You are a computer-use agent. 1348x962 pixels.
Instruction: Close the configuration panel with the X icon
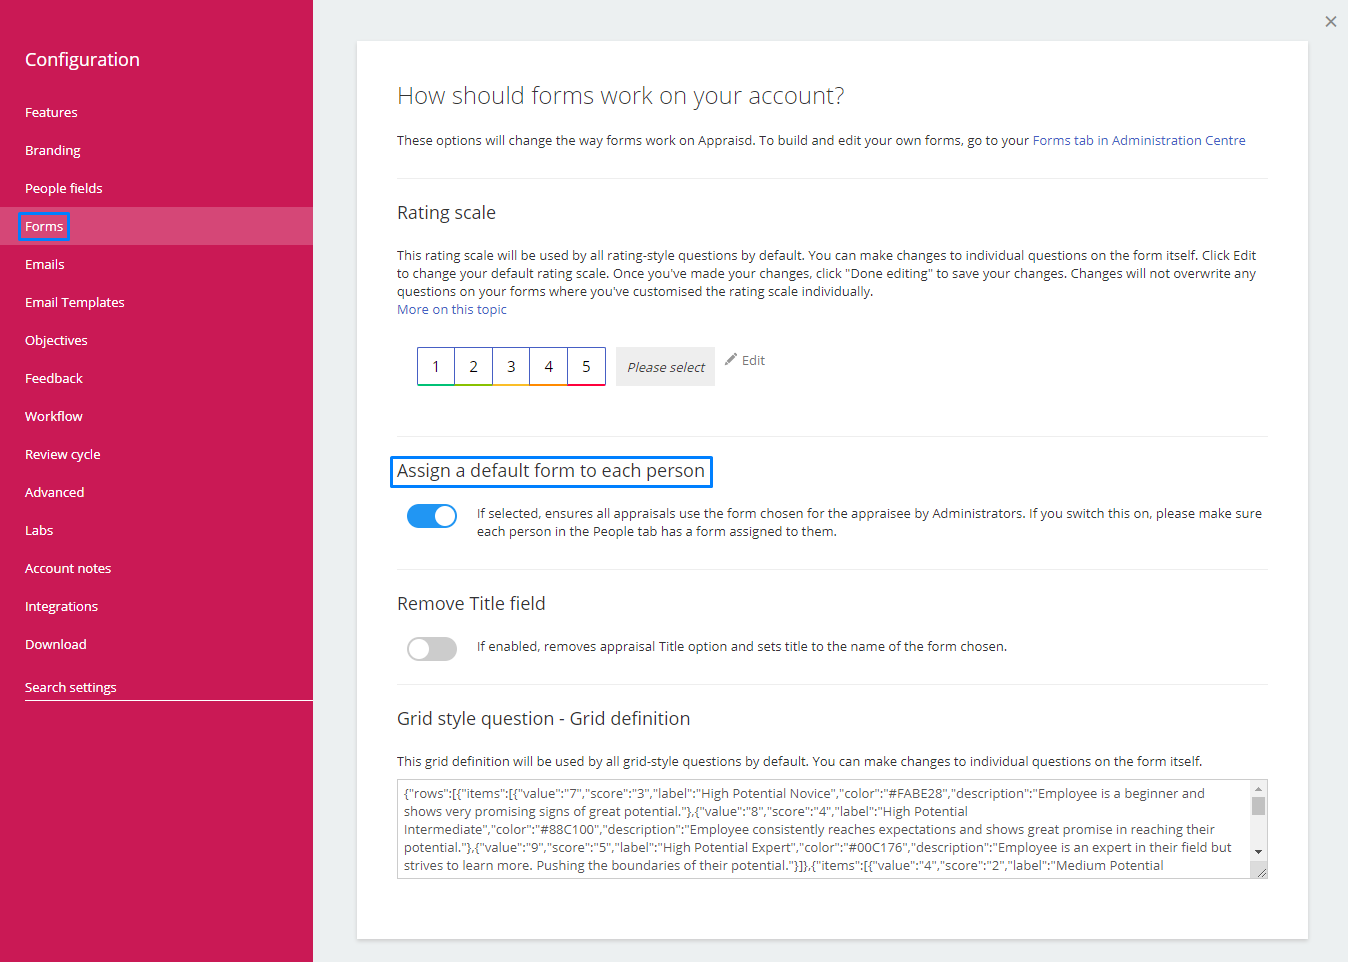(x=1331, y=21)
